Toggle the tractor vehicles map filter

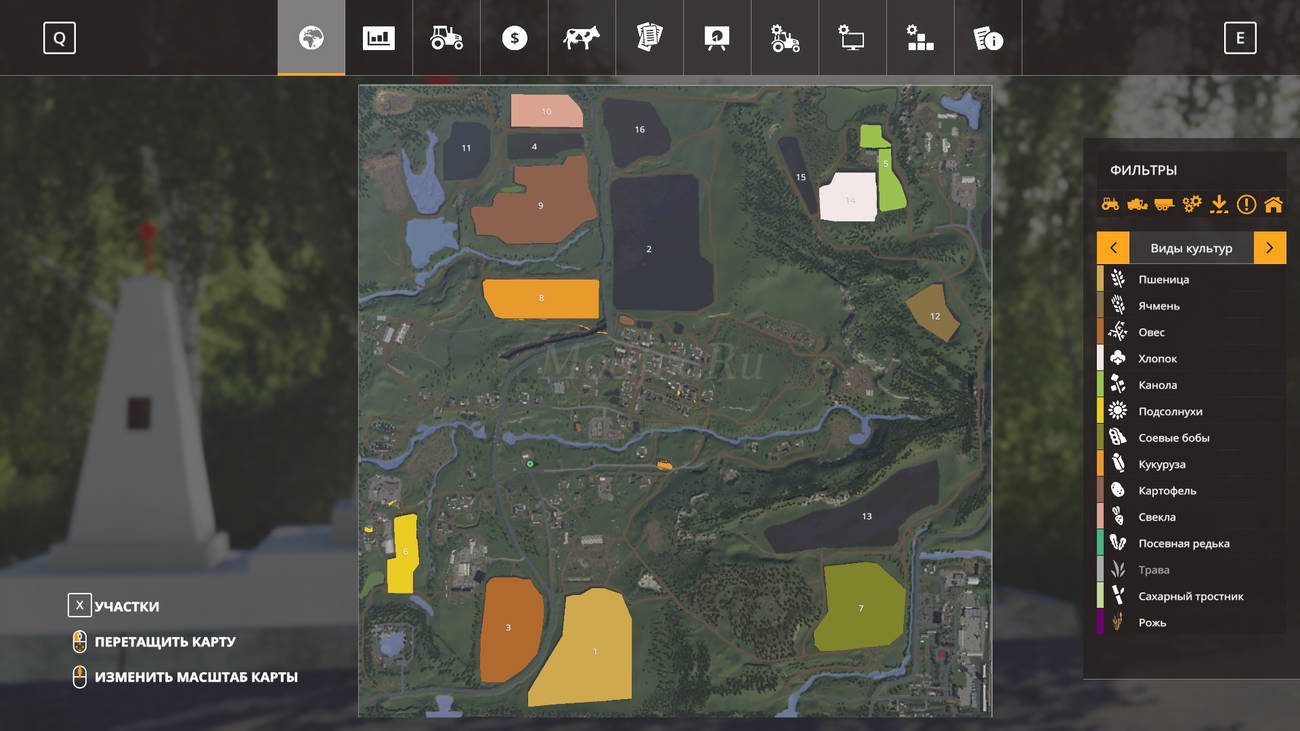[x=1110, y=204]
